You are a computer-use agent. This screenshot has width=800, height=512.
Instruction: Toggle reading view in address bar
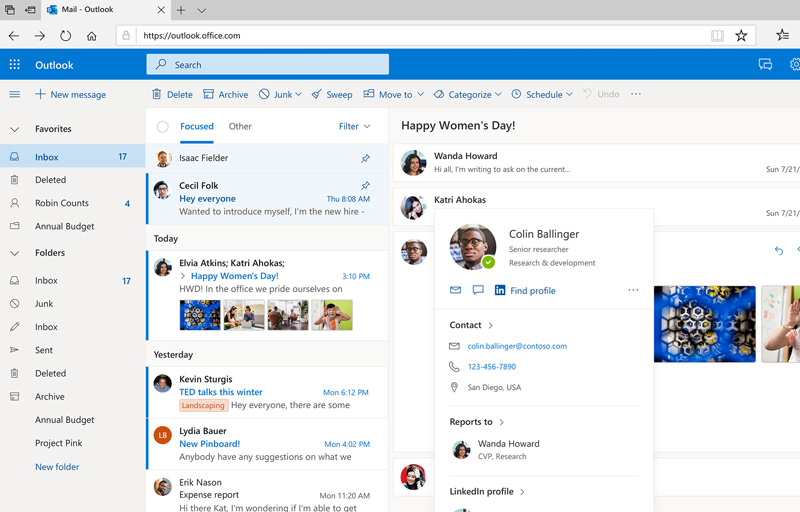click(717, 35)
